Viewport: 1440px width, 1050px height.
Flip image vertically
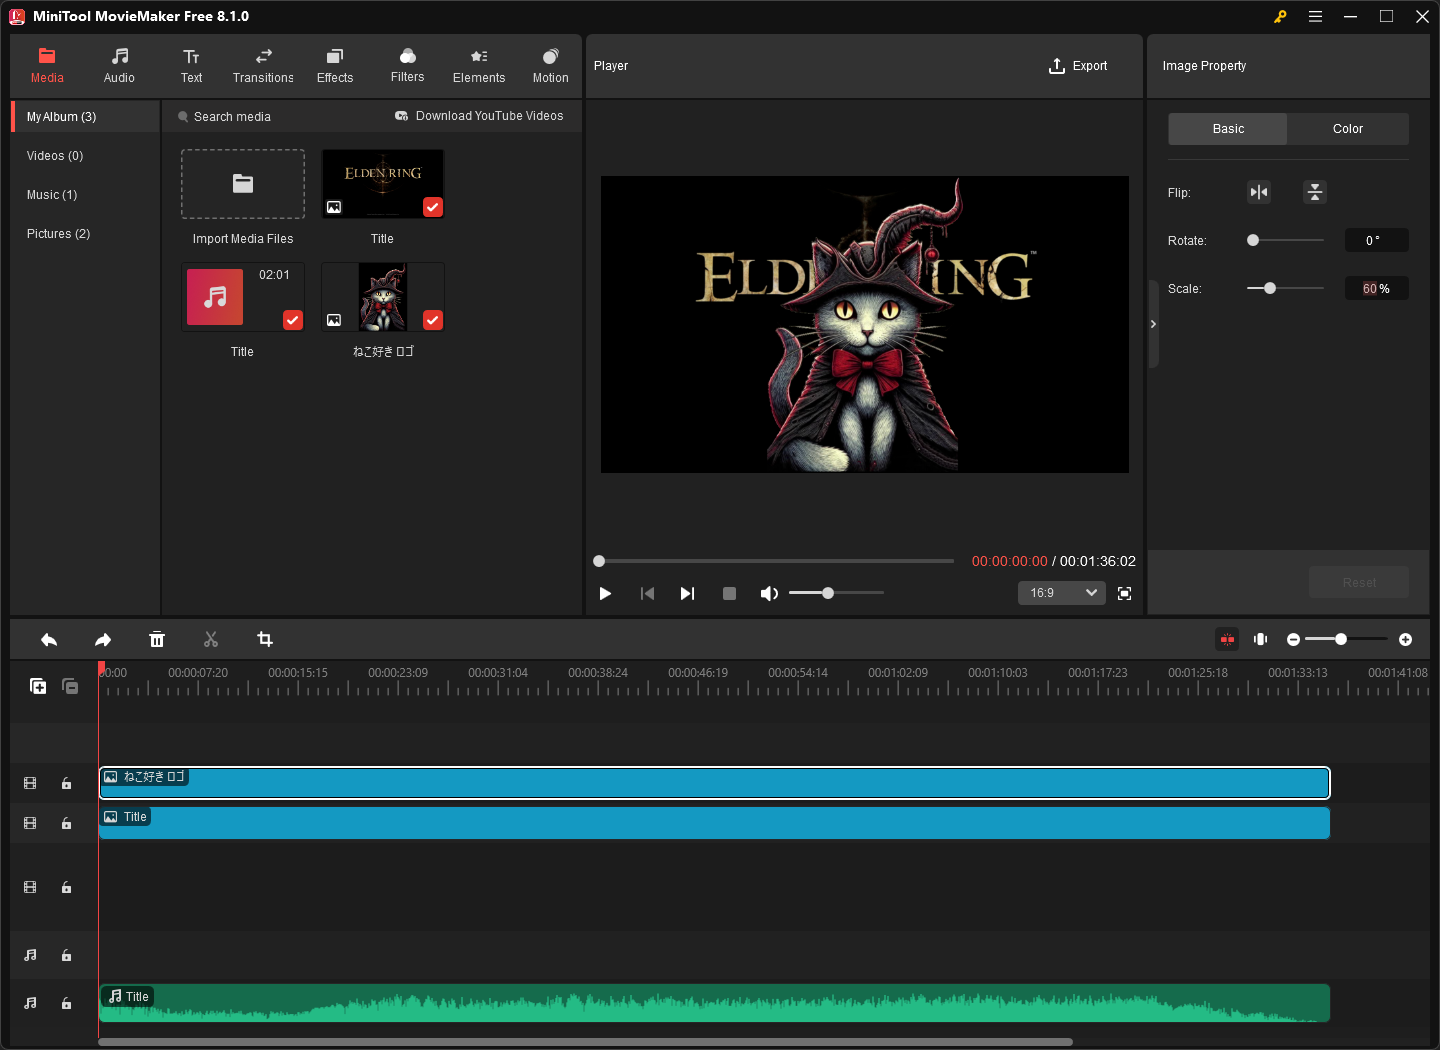click(1315, 192)
